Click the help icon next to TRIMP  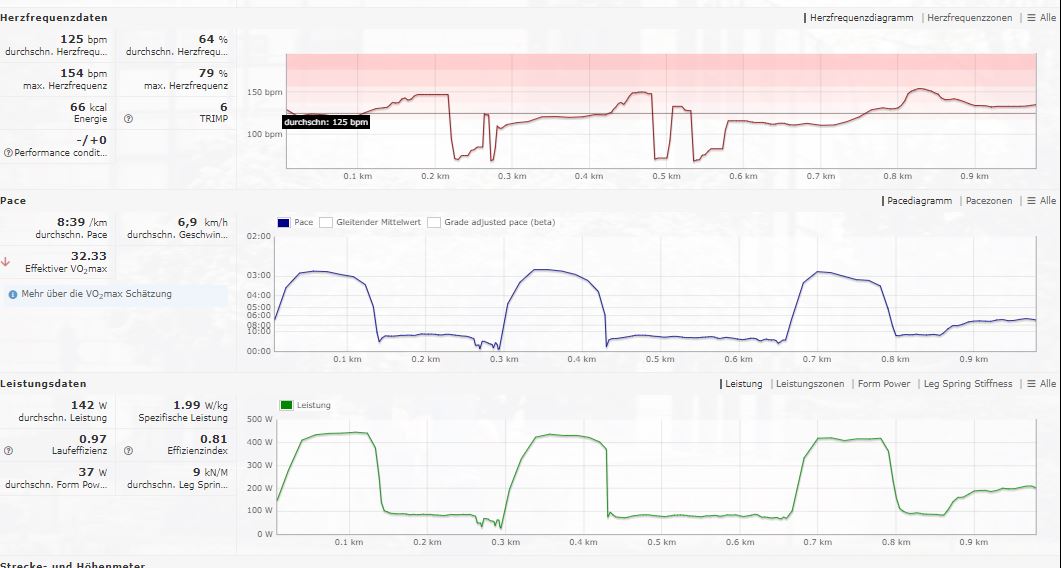click(128, 118)
